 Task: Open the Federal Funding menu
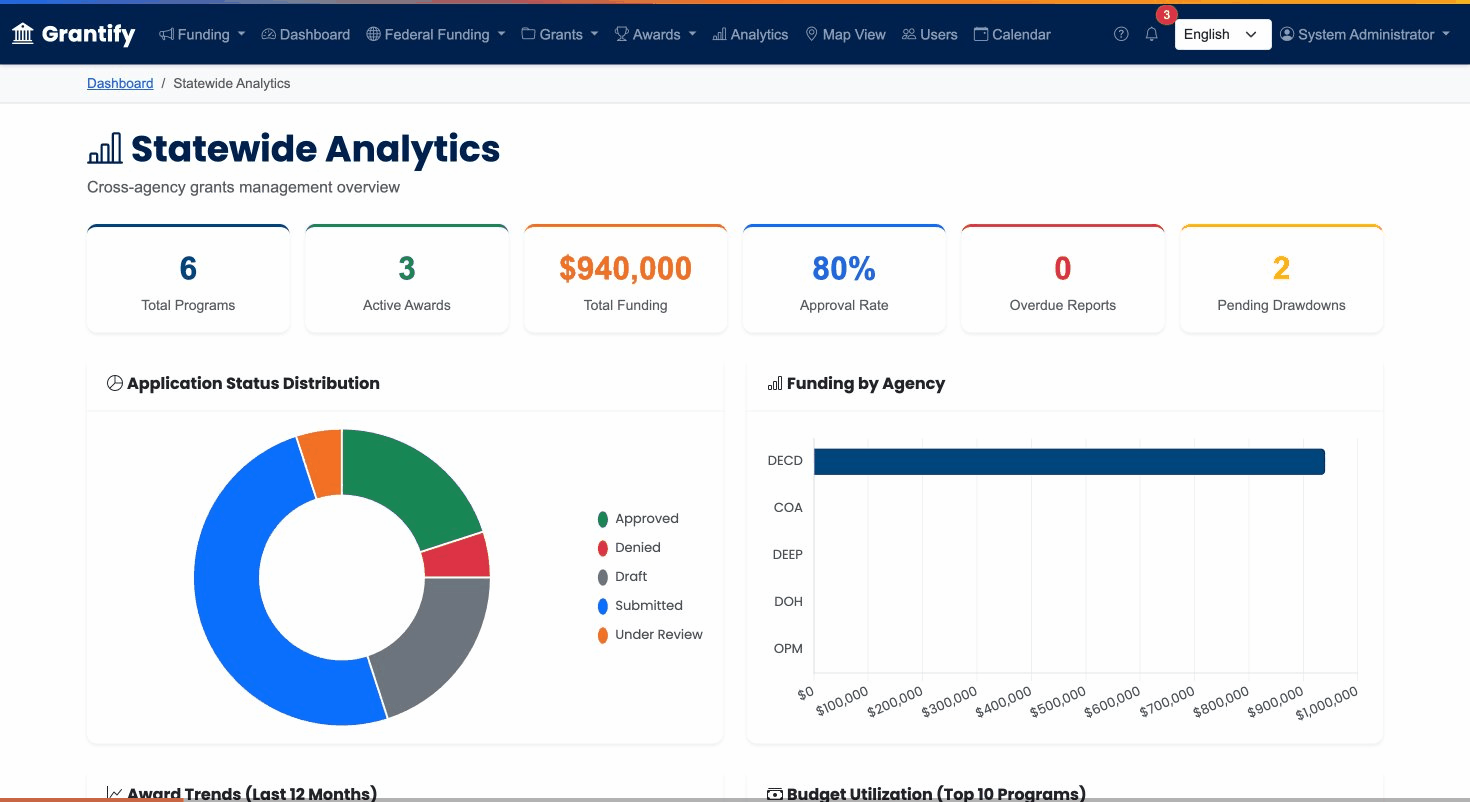[x=435, y=33]
